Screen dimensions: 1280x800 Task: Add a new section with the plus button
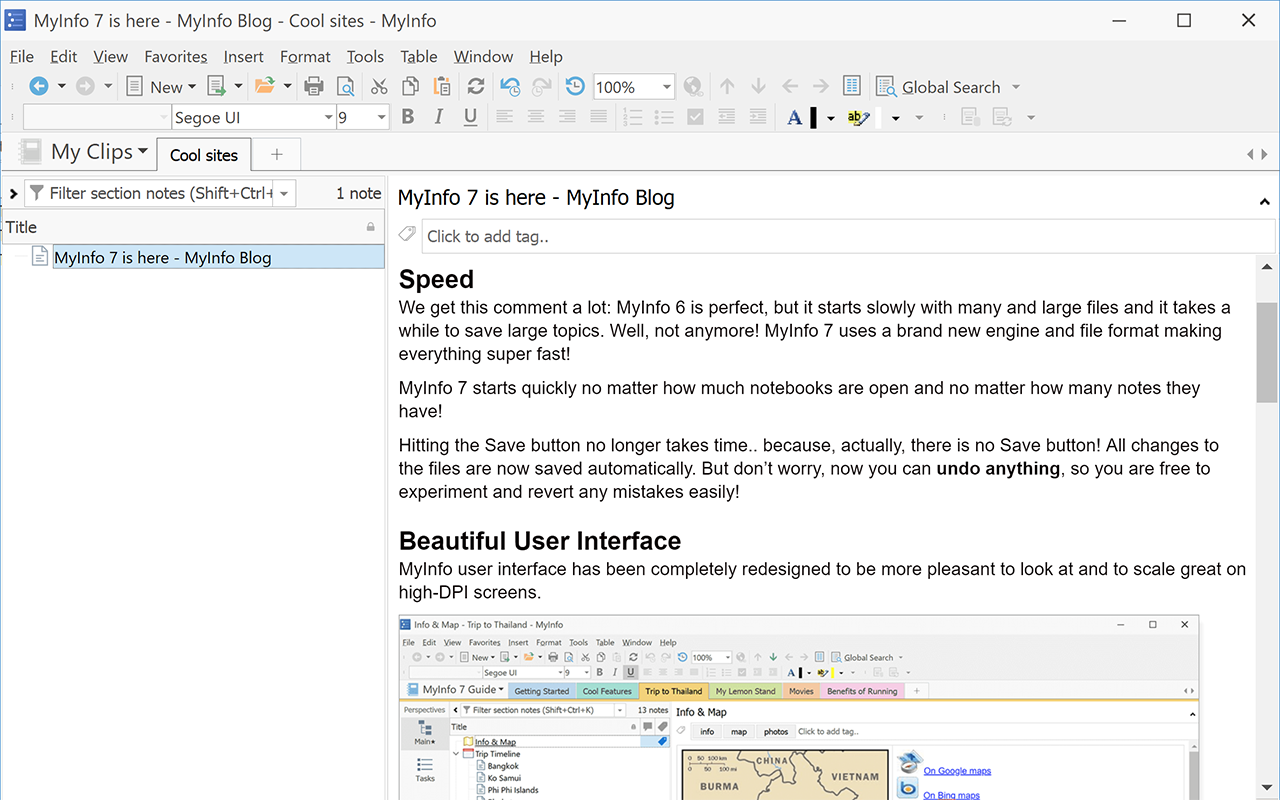pyautogui.click(x=276, y=154)
